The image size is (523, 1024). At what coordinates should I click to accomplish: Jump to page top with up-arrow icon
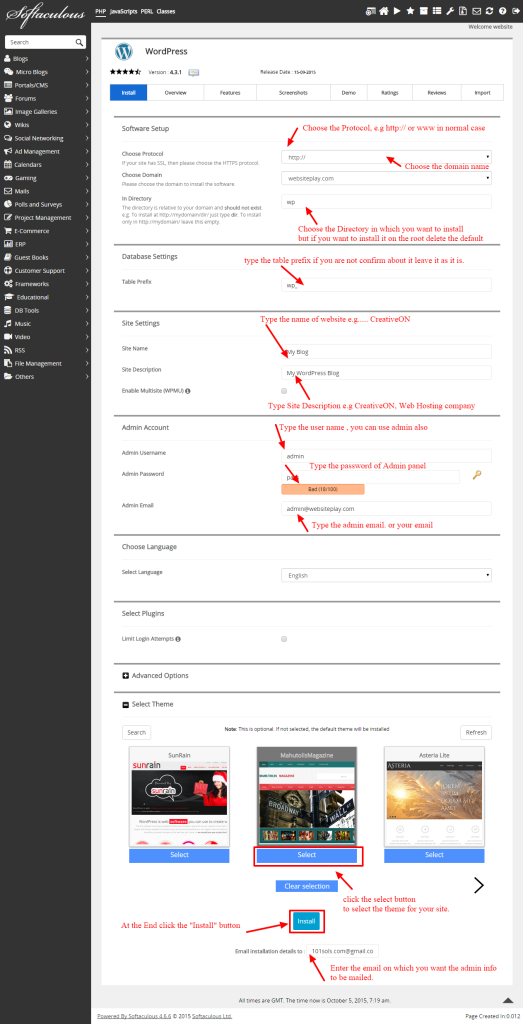[x=507, y=999]
